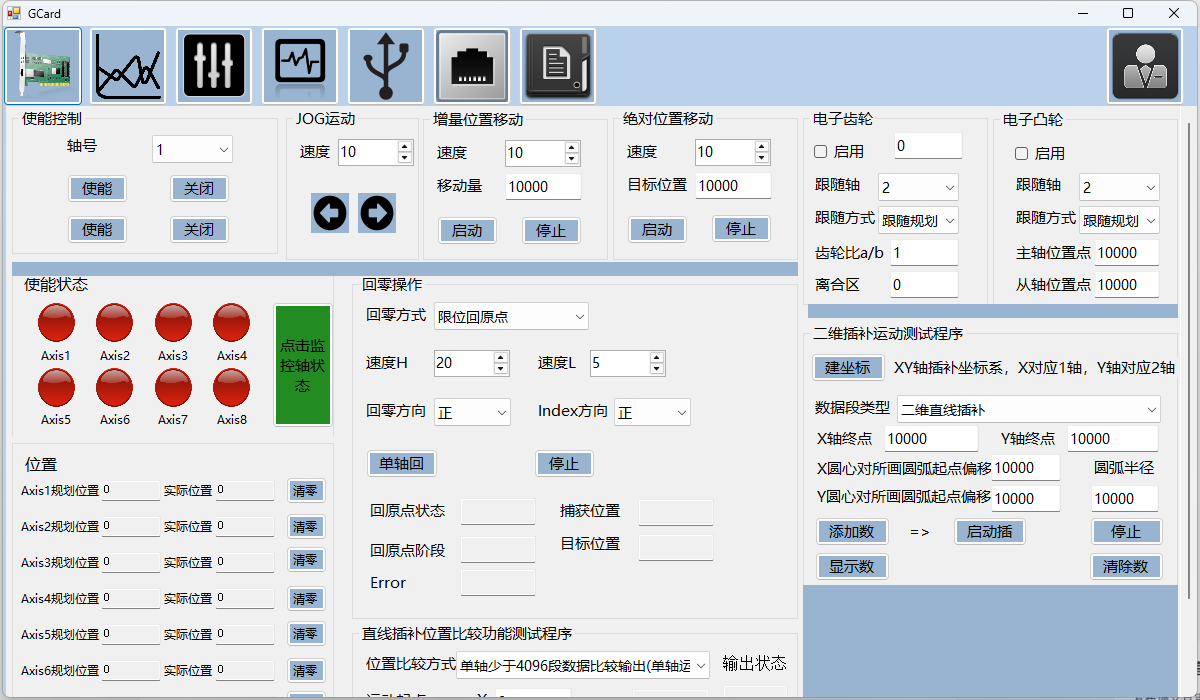Open the oscilloscope monitoring icon
1200x700 pixels.
coord(299,64)
